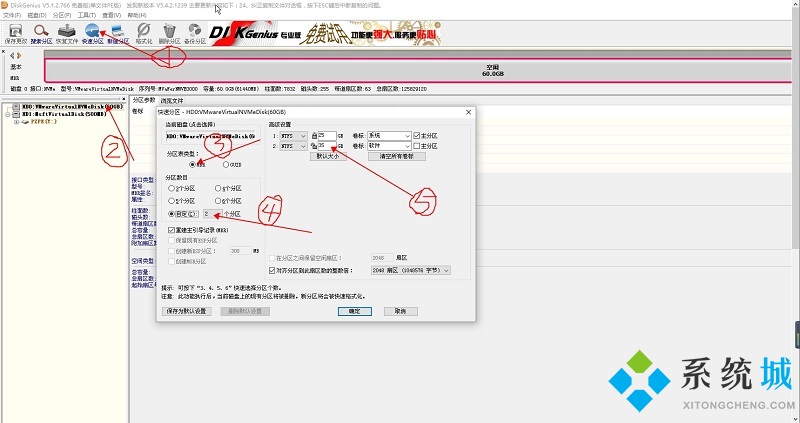The image size is (800, 423).
Task: Click the DiskGenius Professional ad banner
Action: coord(327,33)
